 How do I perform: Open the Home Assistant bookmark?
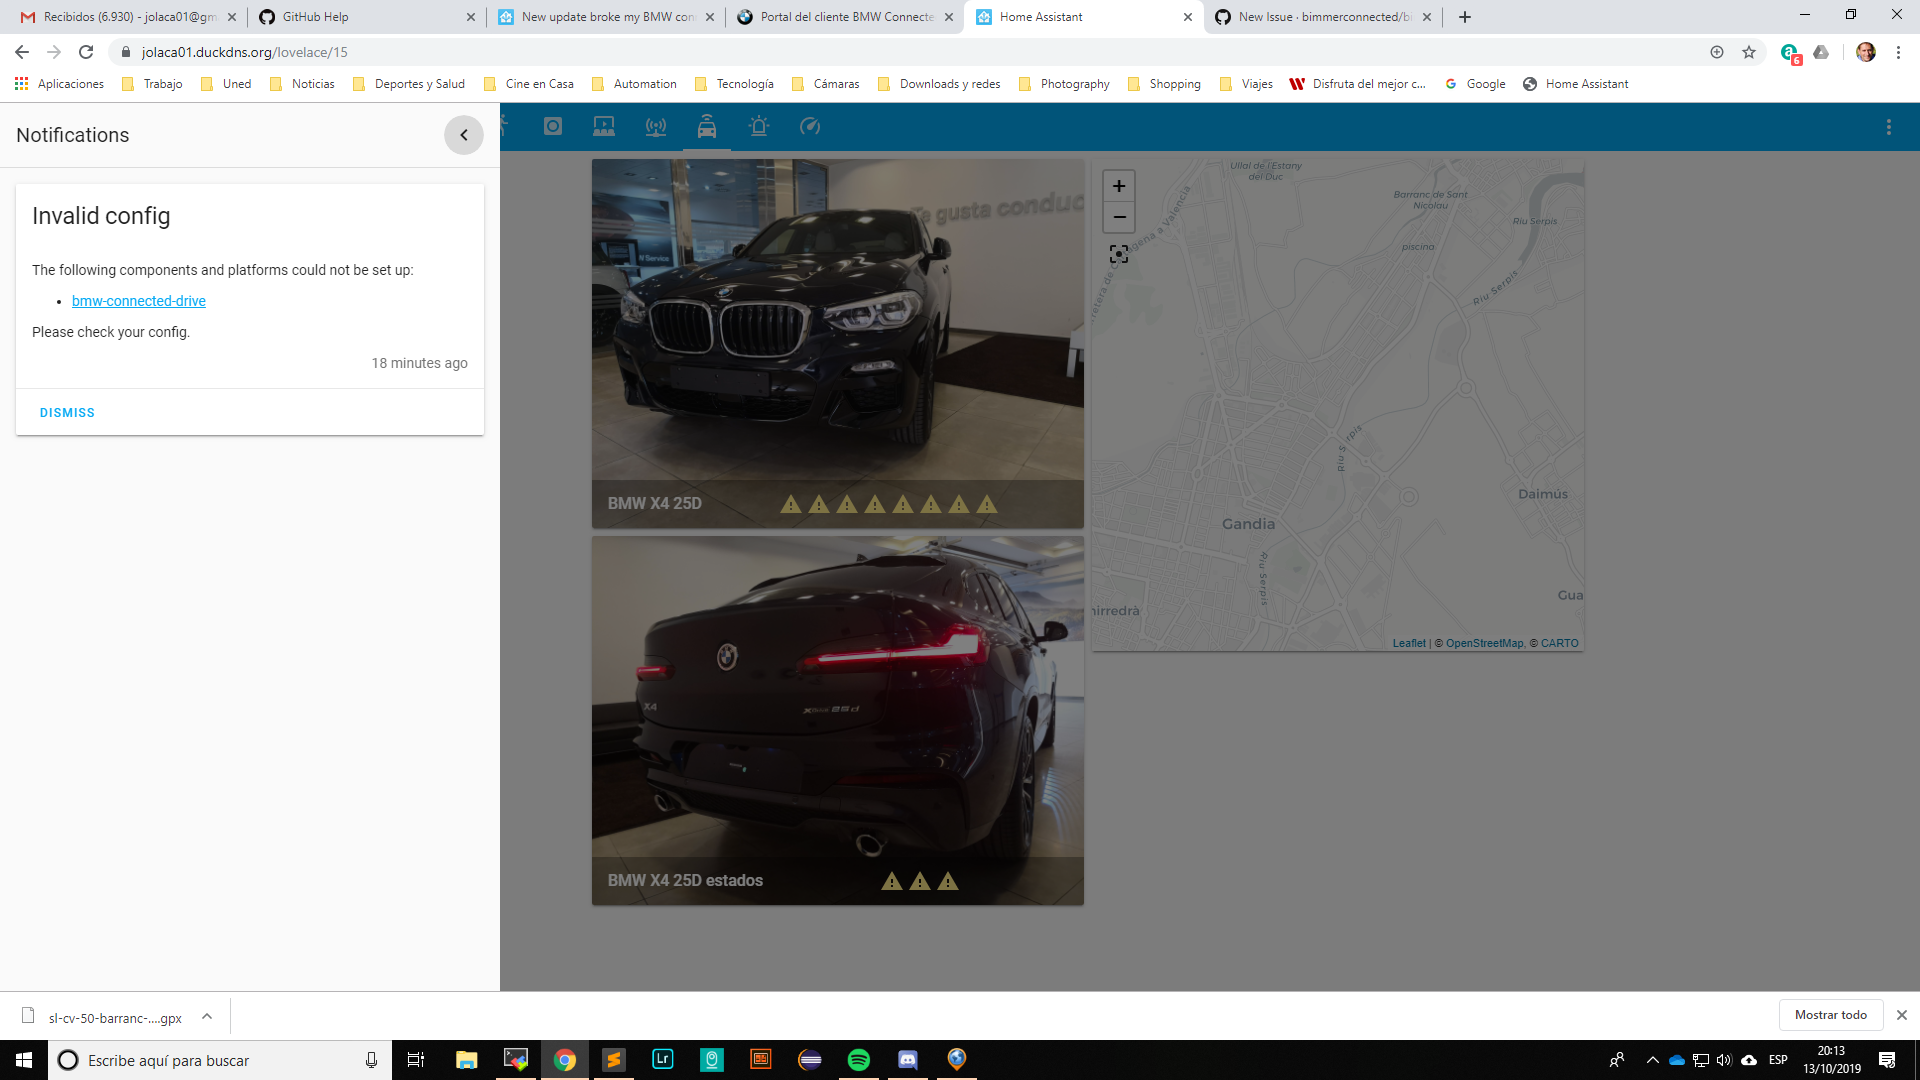click(1576, 84)
